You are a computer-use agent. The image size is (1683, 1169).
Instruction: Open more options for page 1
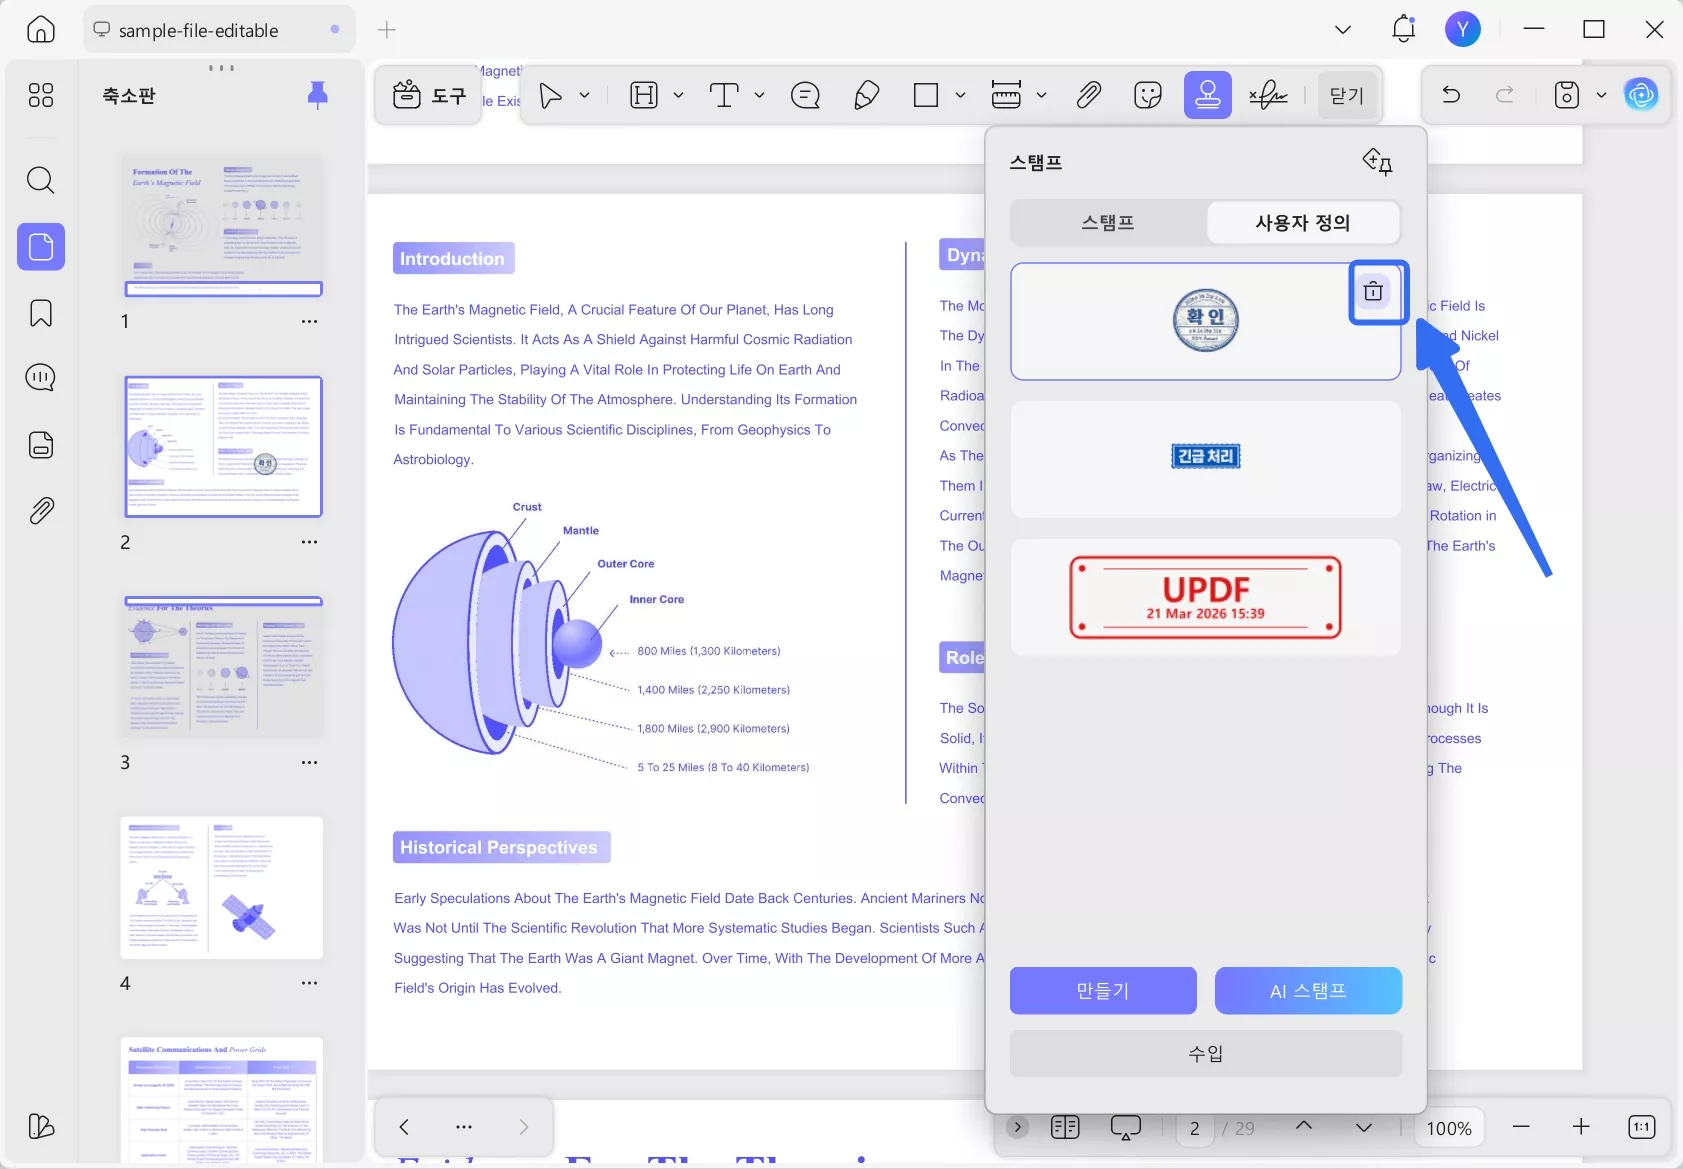[x=310, y=322]
